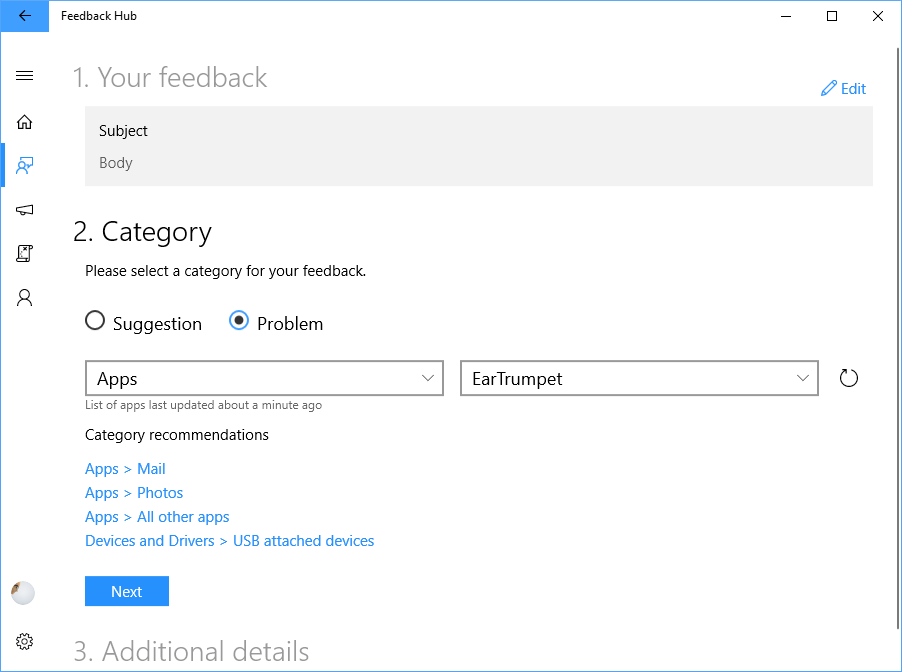This screenshot has width=902, height=672.
Task: Open the Feedback section in sidebar
Action: tap(24, 166)
